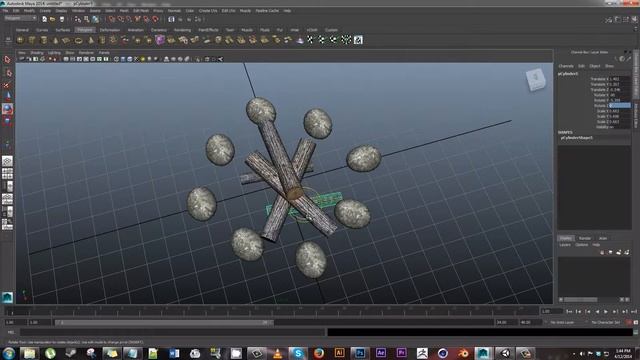Click the MEL command line input
This screenshot has width=640, height=360.
click(172, 333)
